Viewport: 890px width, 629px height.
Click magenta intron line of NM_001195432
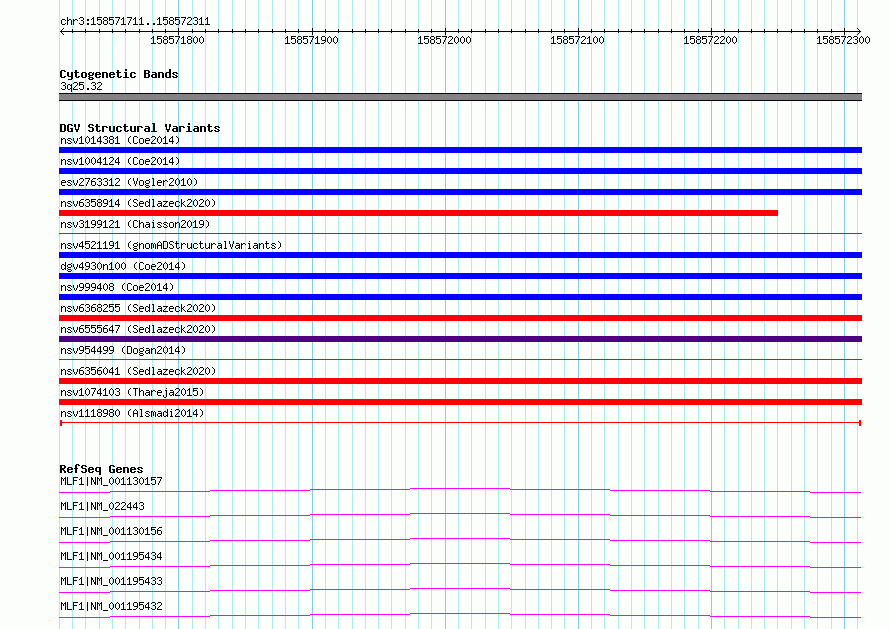pos(460,614)
